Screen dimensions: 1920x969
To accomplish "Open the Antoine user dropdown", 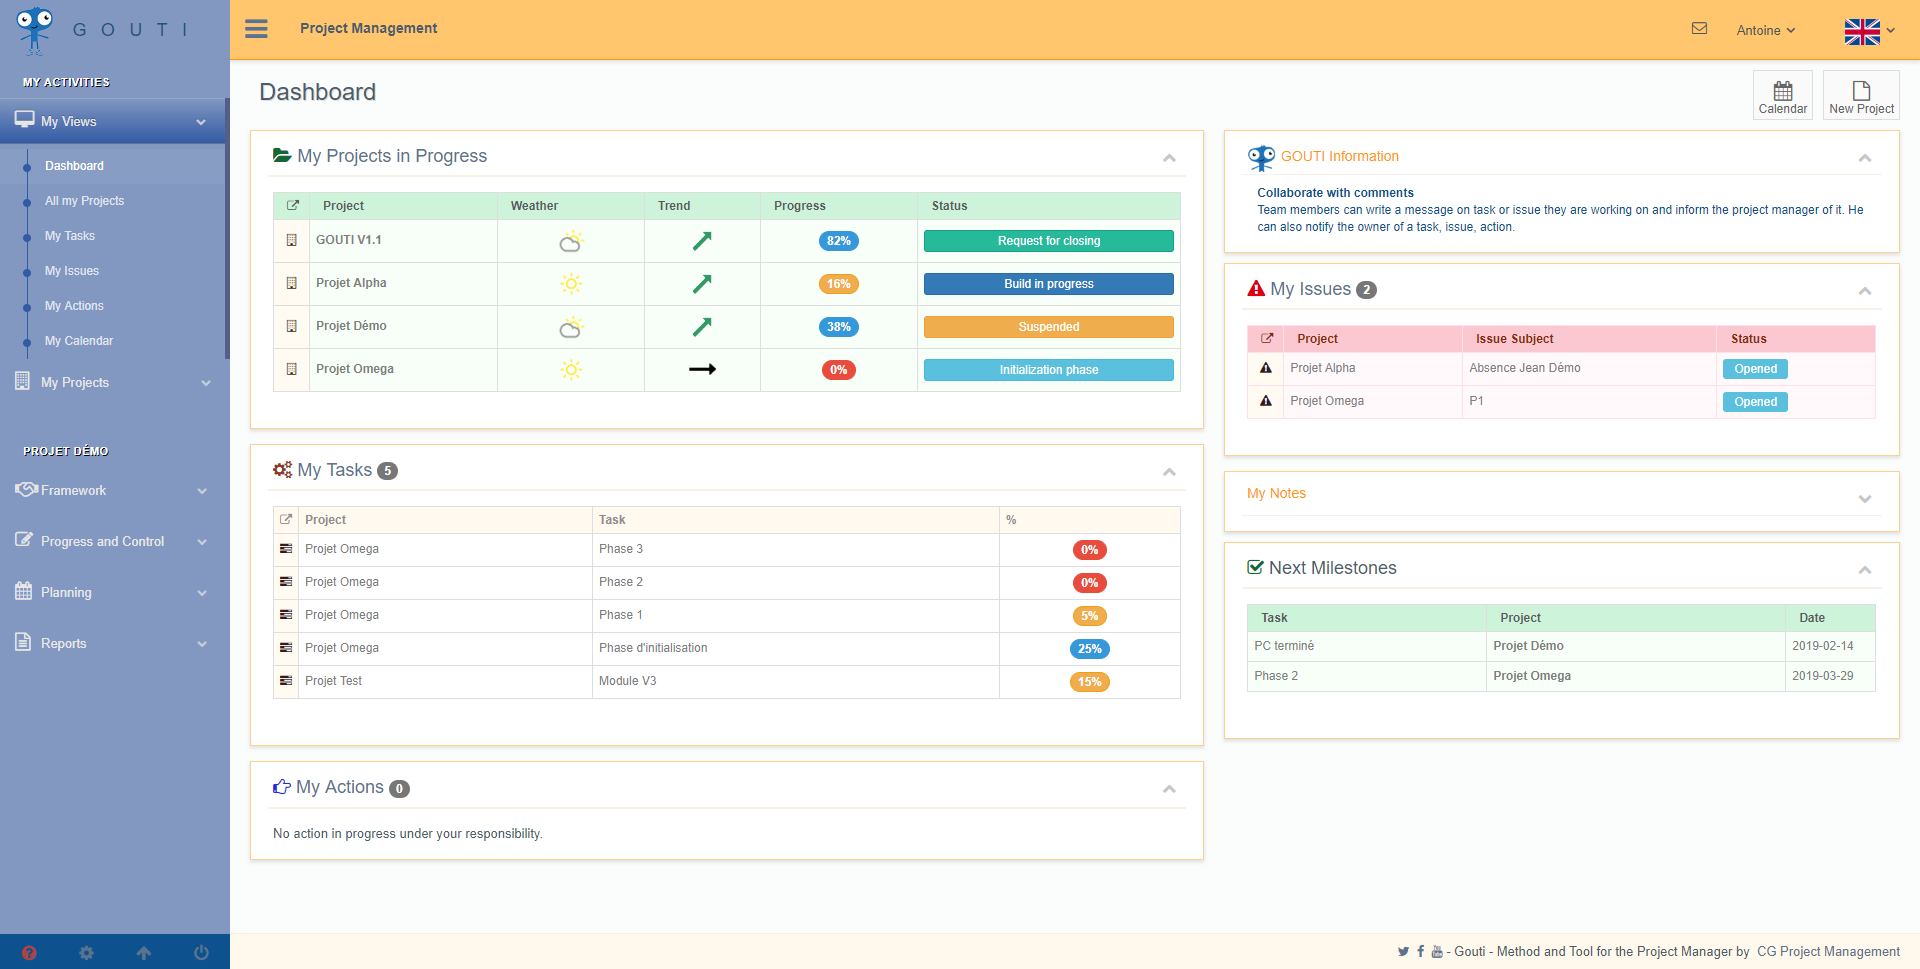I will click(x=1766, y=30).
